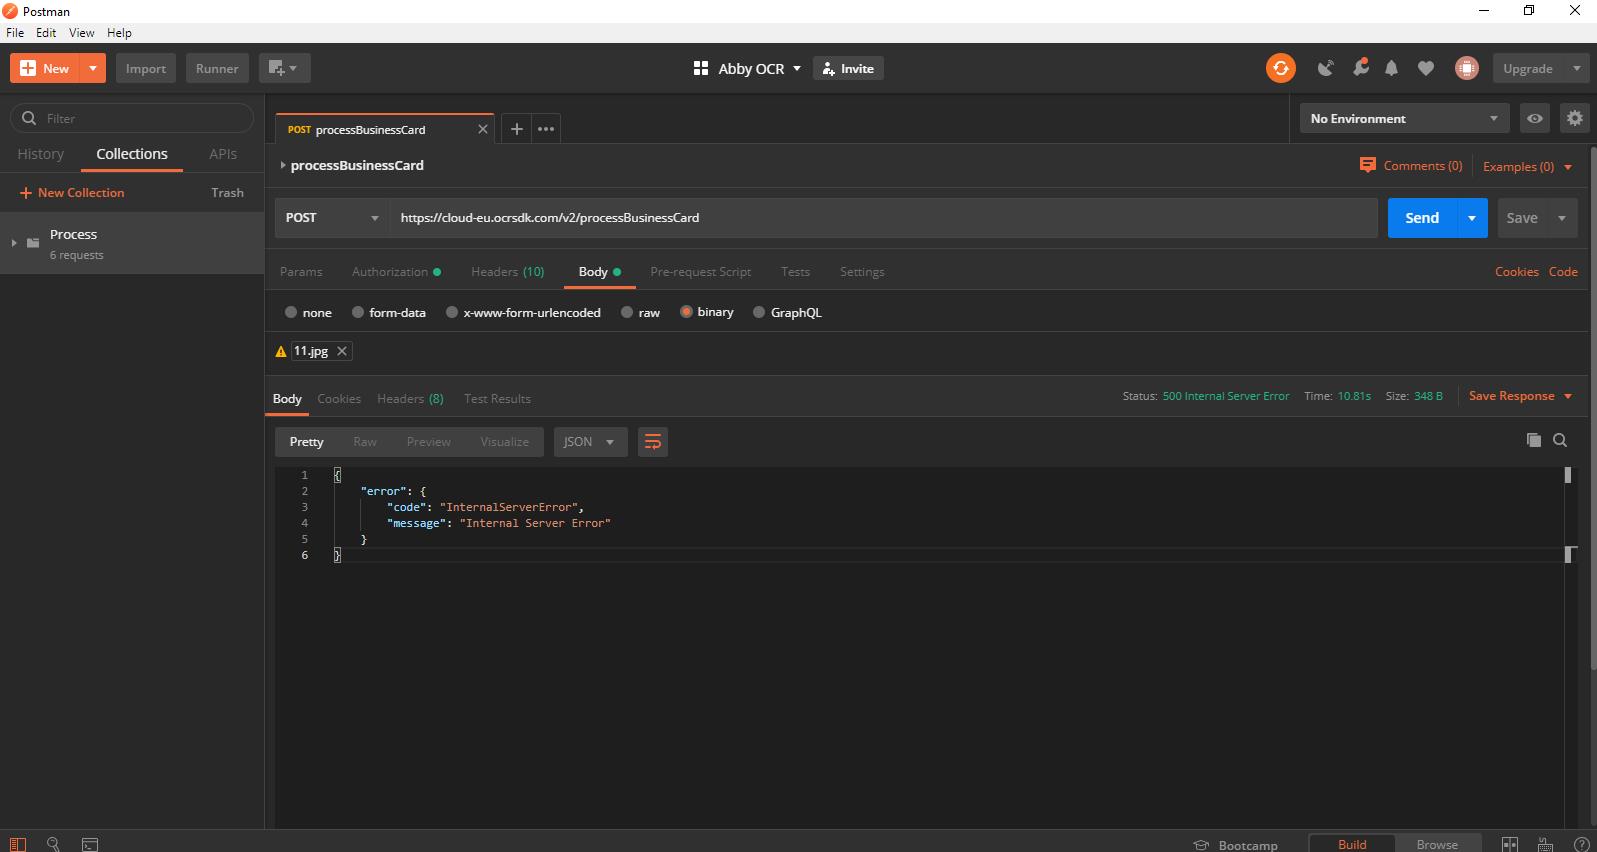
Task: Open keyboard shortcuts icon in status bar
Action: tap(1545, 845)
